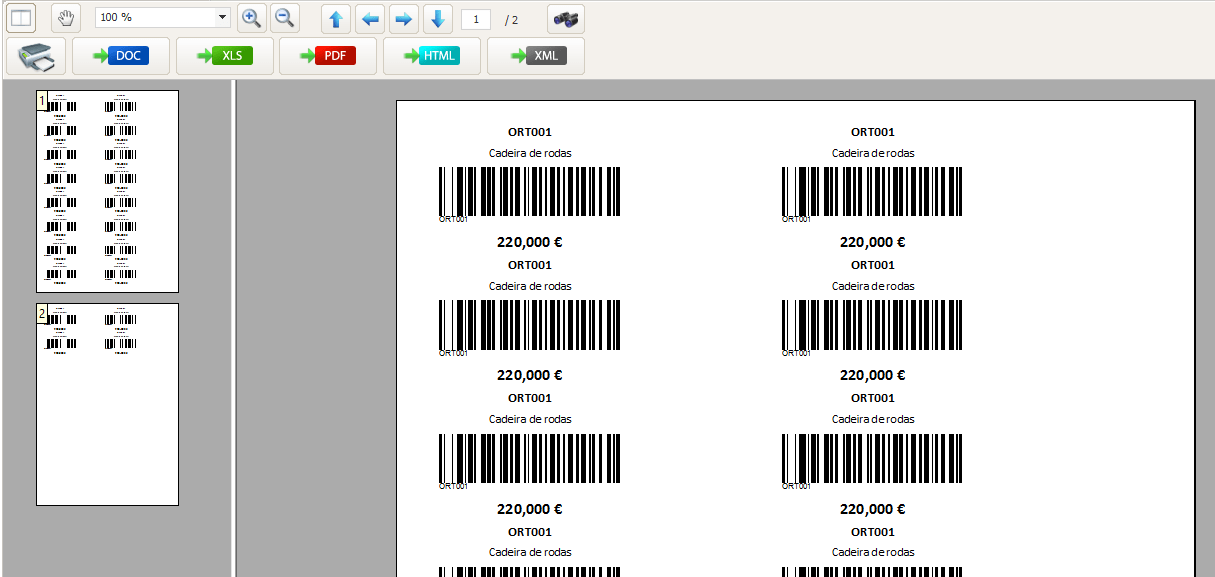This screenshot has width=1215, height=577.
Task: Go to next page with right arrow
Action: tap(403, 19)
